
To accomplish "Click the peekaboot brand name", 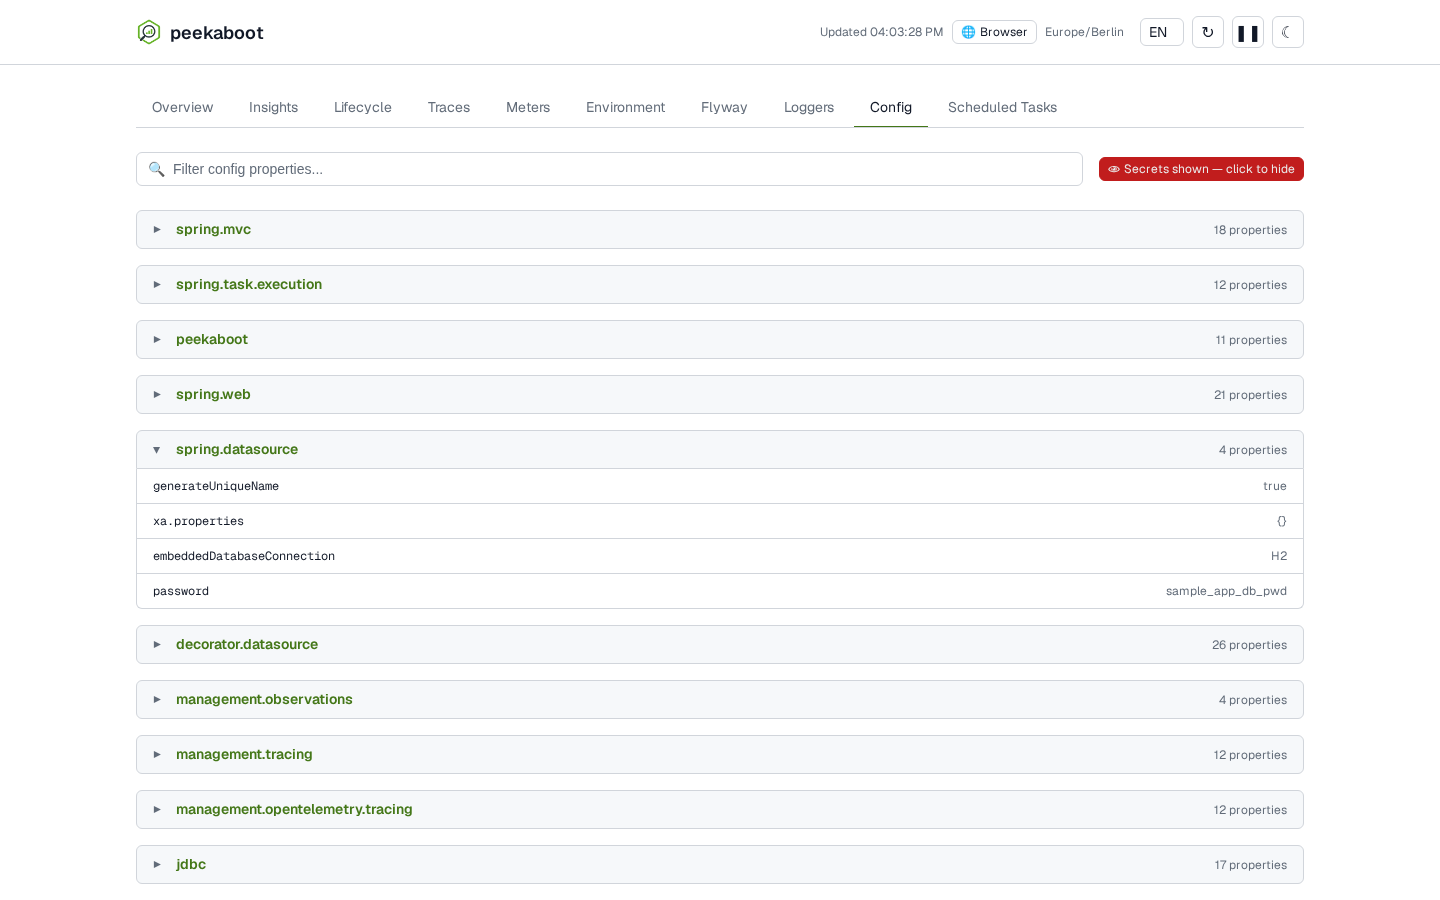I will pyautogui.click(x=217, y=33).
